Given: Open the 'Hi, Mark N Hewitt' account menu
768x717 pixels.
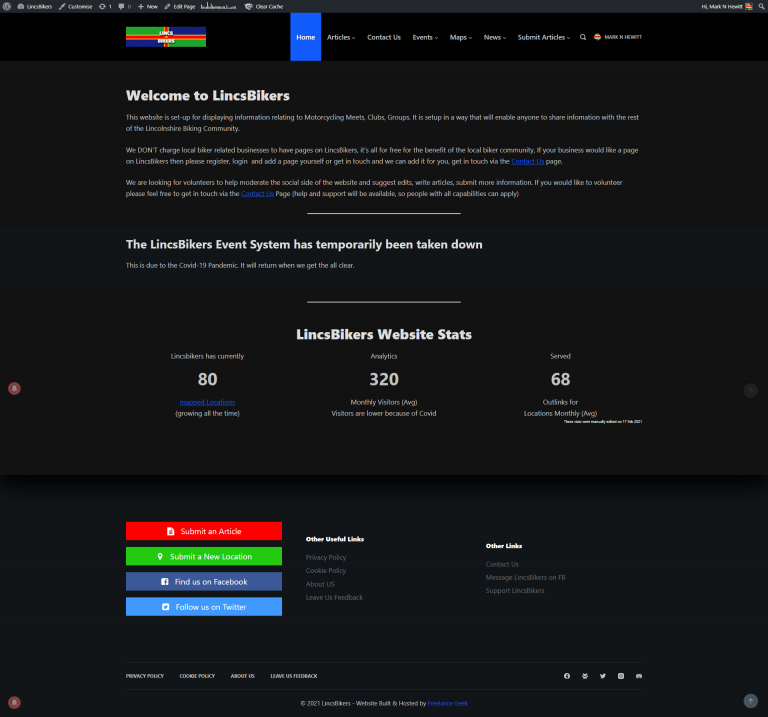Looking at the screenshot, I should (727, 6).
